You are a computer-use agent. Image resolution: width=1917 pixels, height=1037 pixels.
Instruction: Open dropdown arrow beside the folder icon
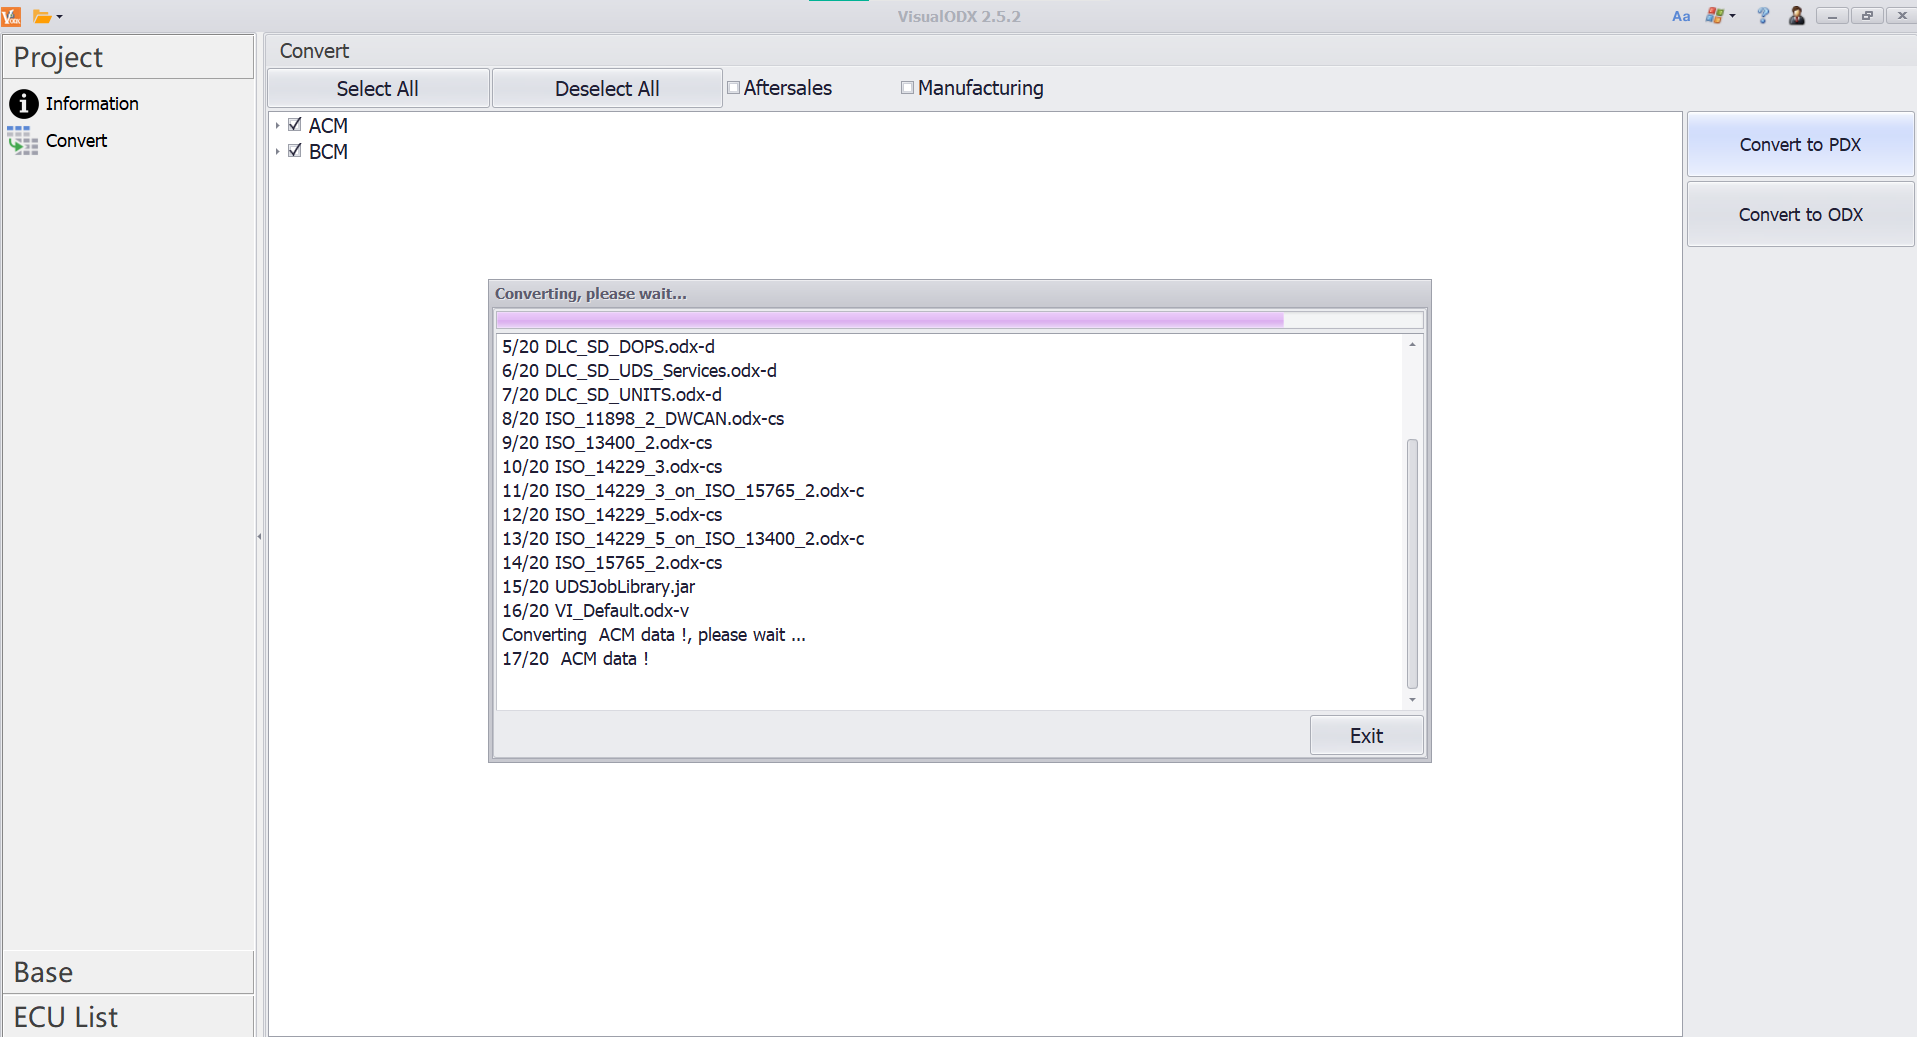tap(60, 17)
